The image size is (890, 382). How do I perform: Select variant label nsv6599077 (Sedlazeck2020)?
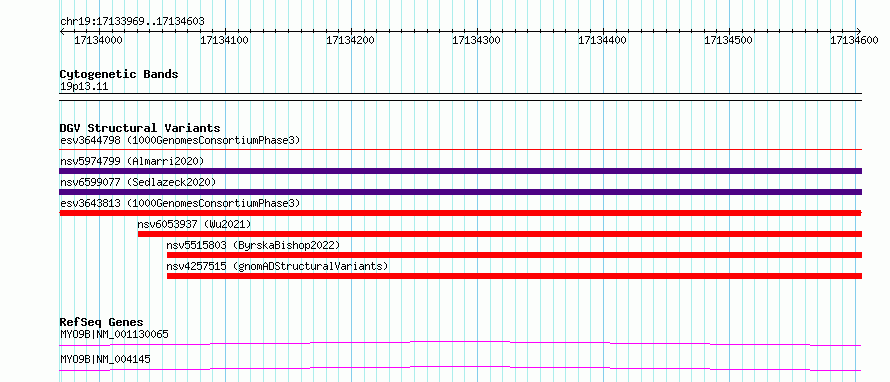pos(138,182)
